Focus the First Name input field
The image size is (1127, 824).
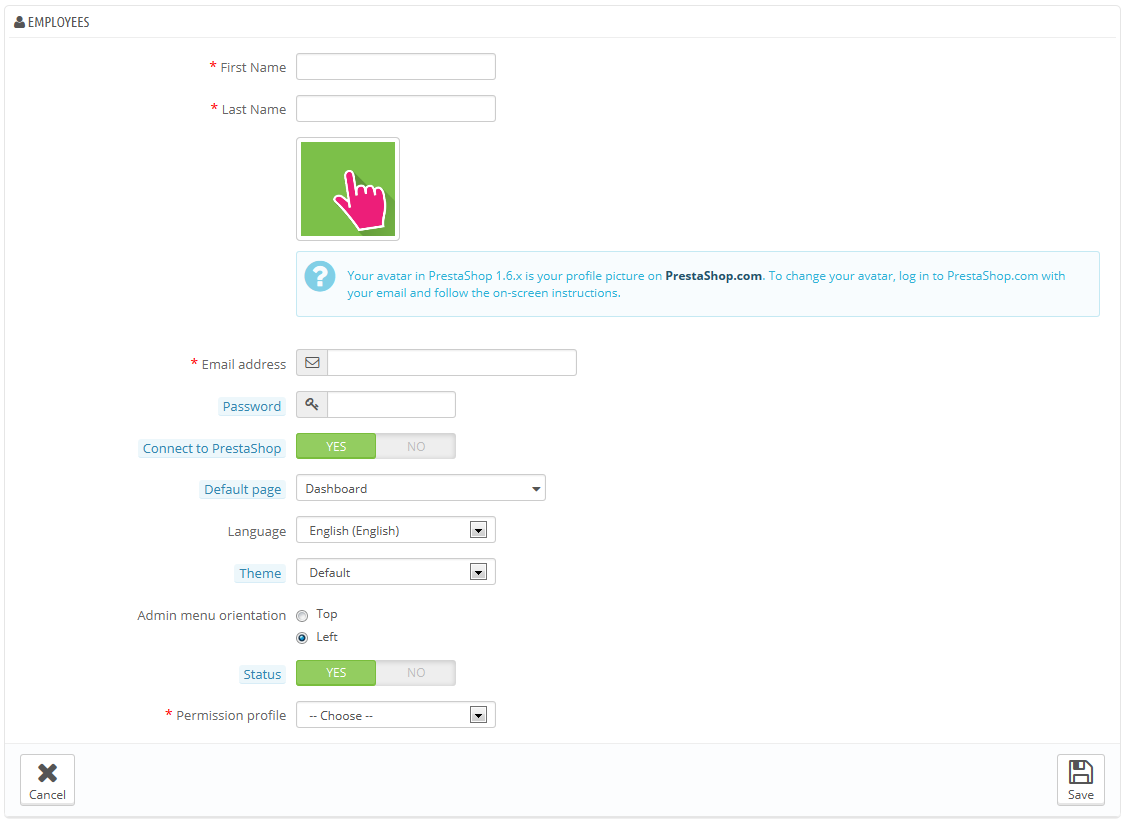tap(396, 67)
